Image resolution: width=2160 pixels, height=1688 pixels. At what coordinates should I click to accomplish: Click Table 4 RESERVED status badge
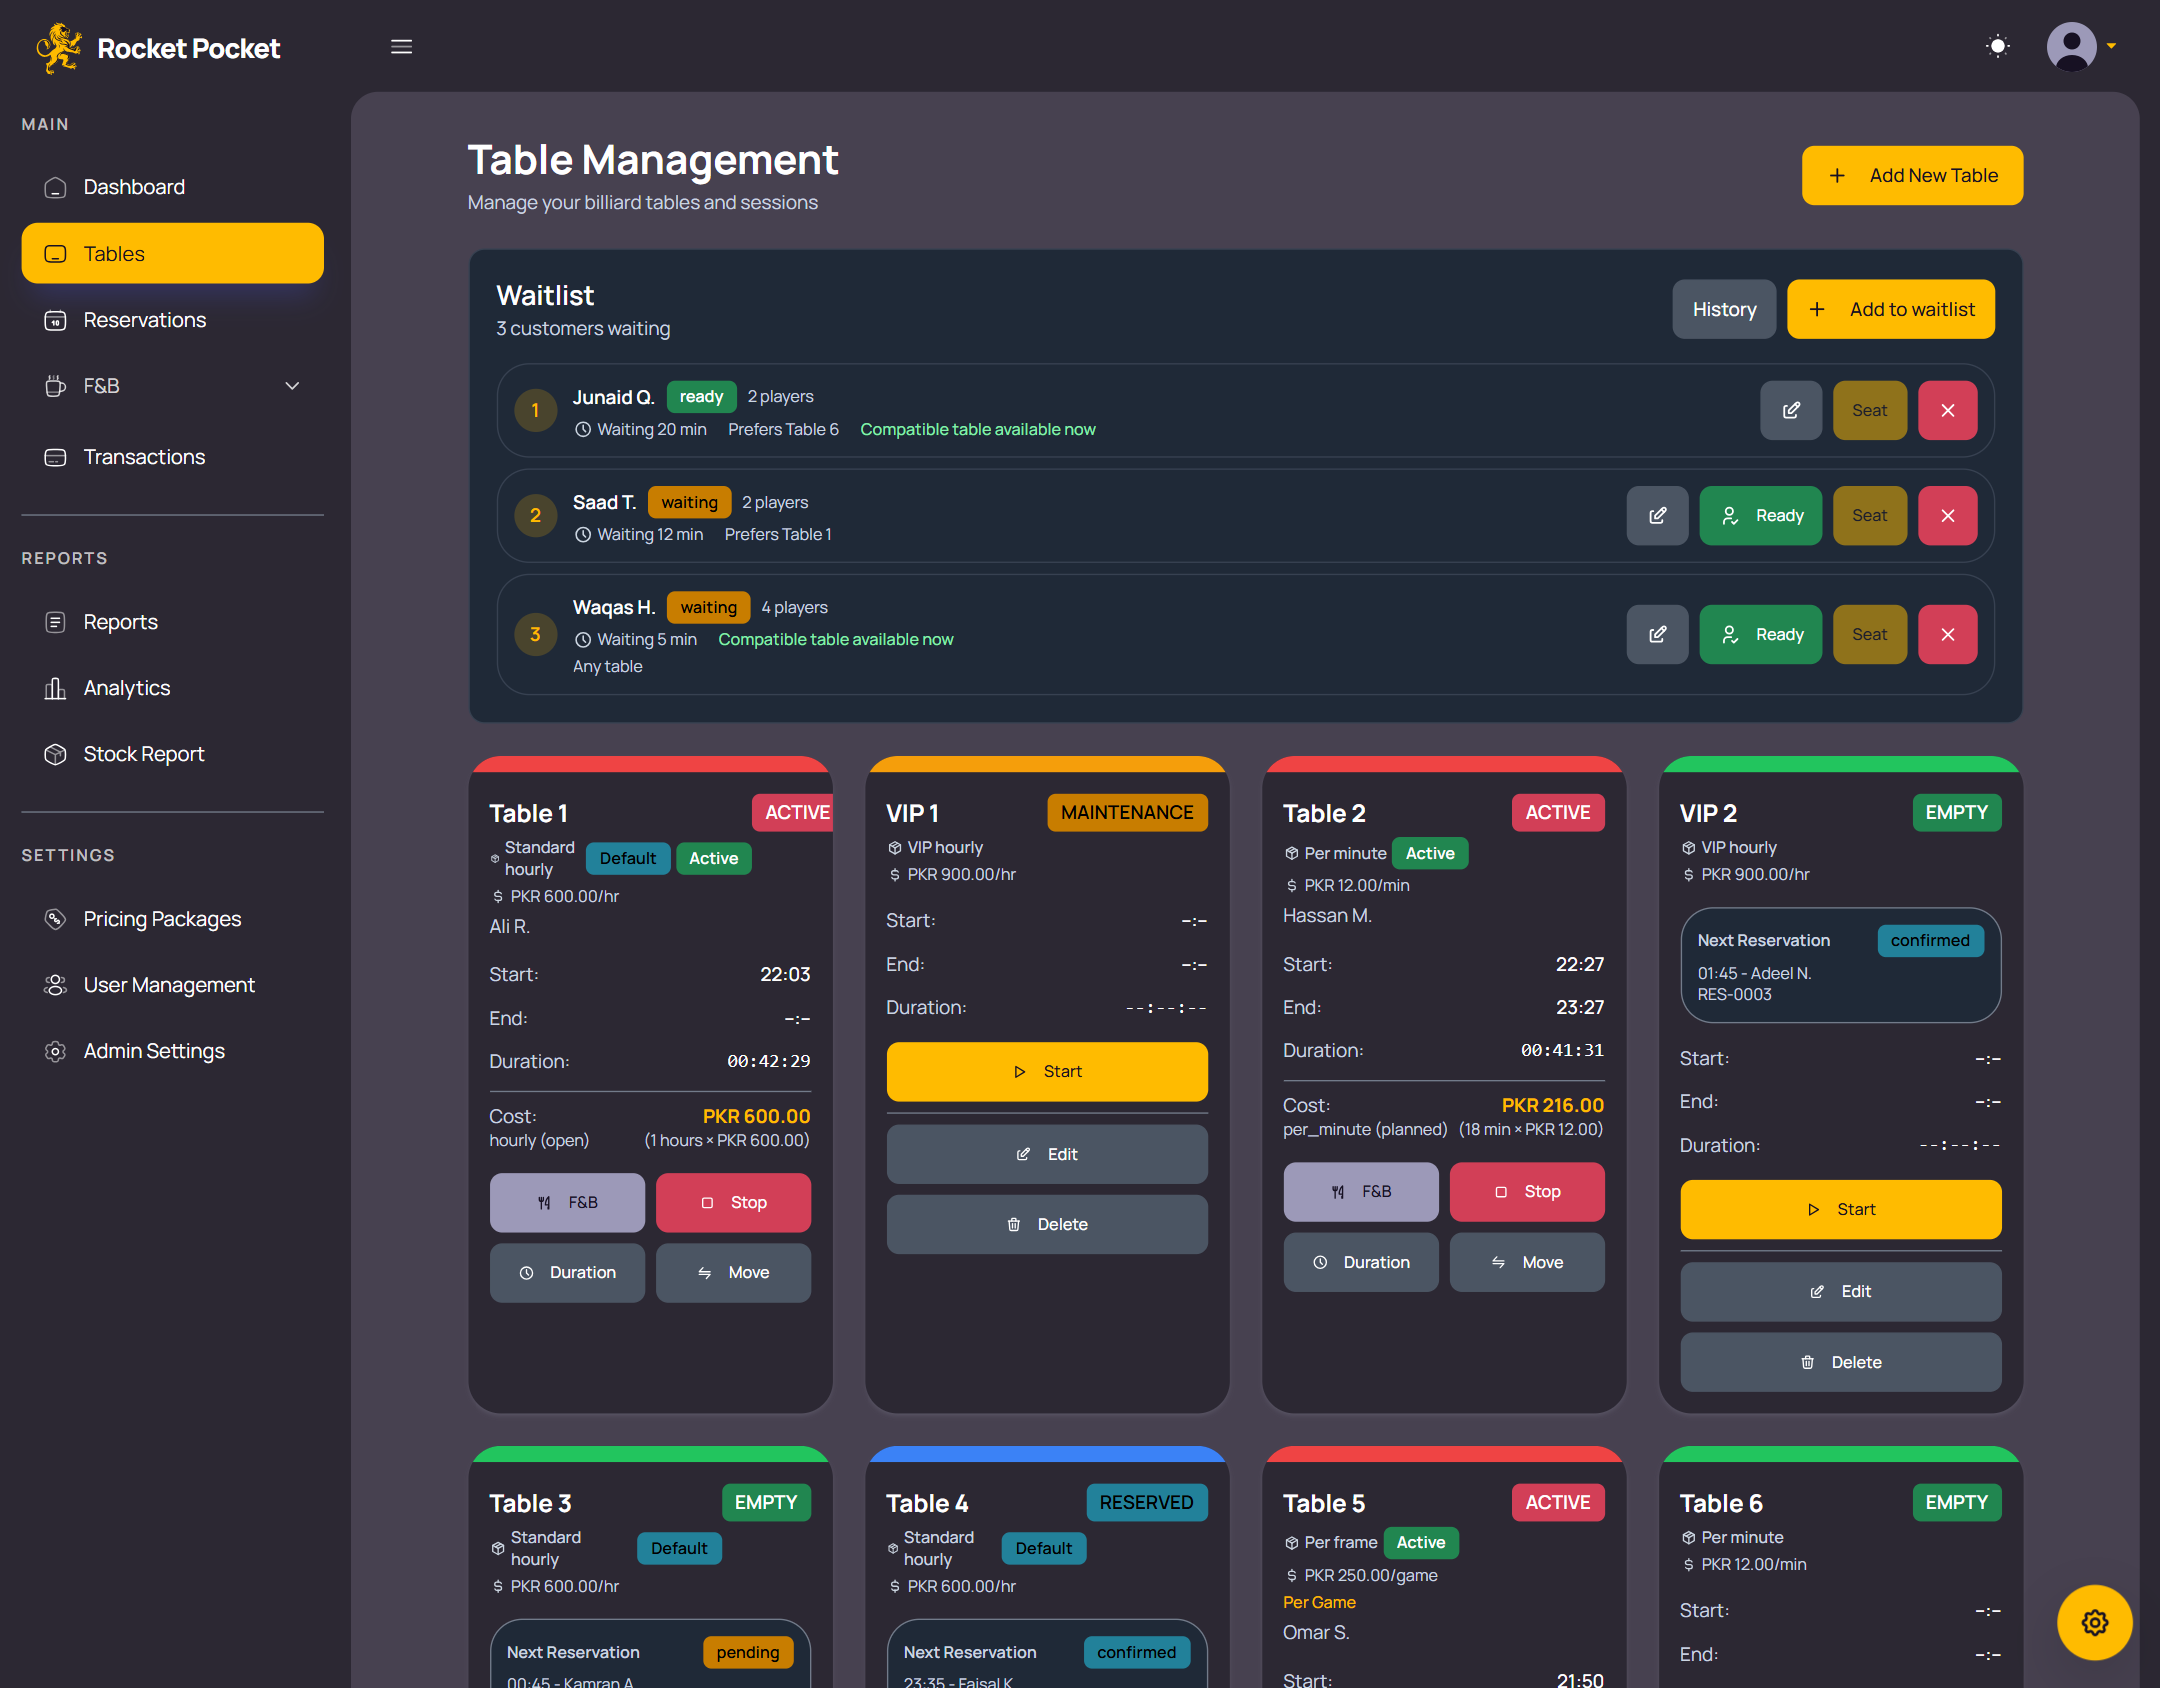pyautogui.click(x=1146, y=1503)
